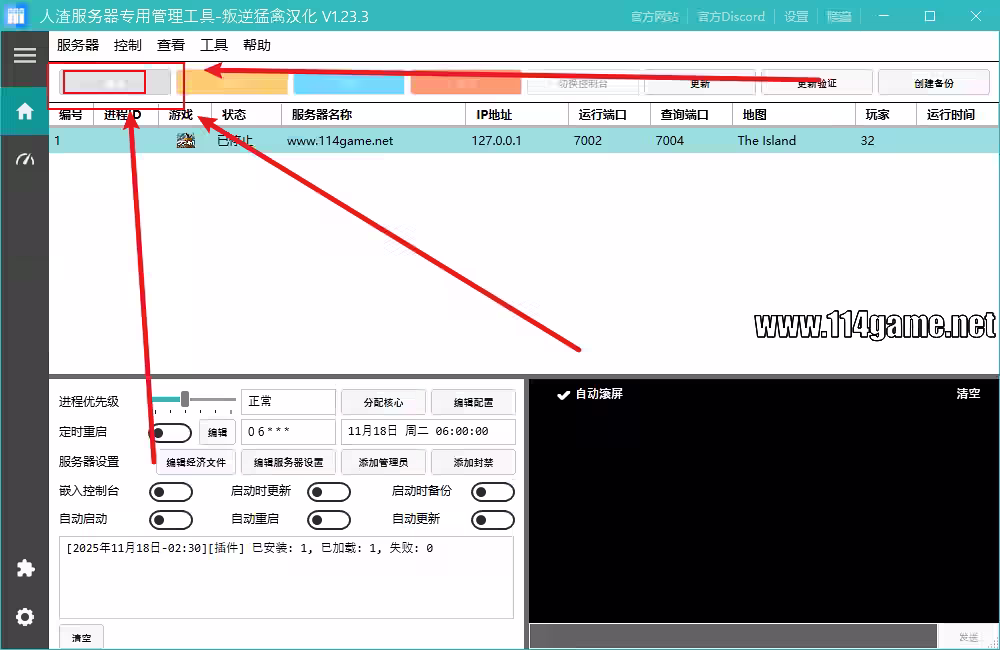Expand the 查看 menu

pyautogui.click(x=171, y=46)
